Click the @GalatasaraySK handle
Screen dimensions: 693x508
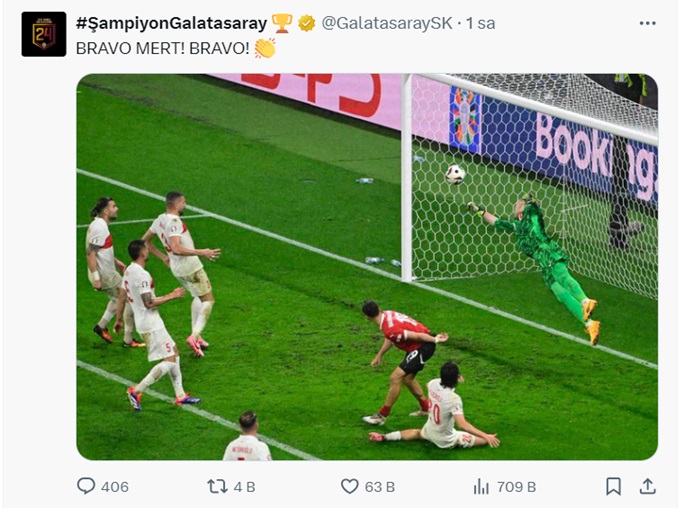coord(387,23)
